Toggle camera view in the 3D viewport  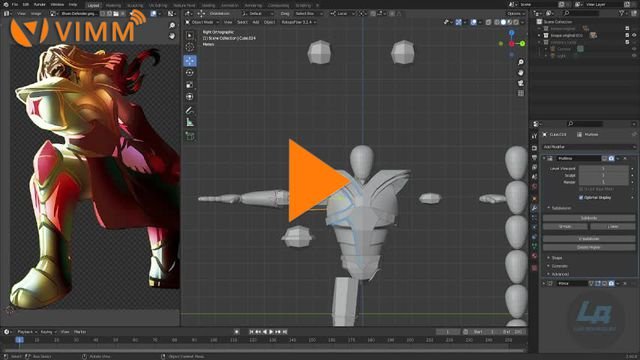click(521, 83)
